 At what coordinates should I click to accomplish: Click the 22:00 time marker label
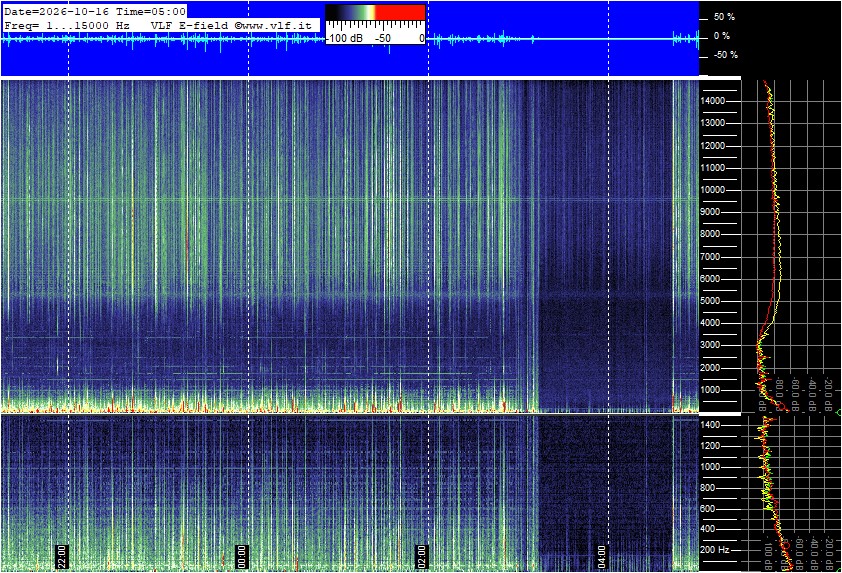pos(62,557)
